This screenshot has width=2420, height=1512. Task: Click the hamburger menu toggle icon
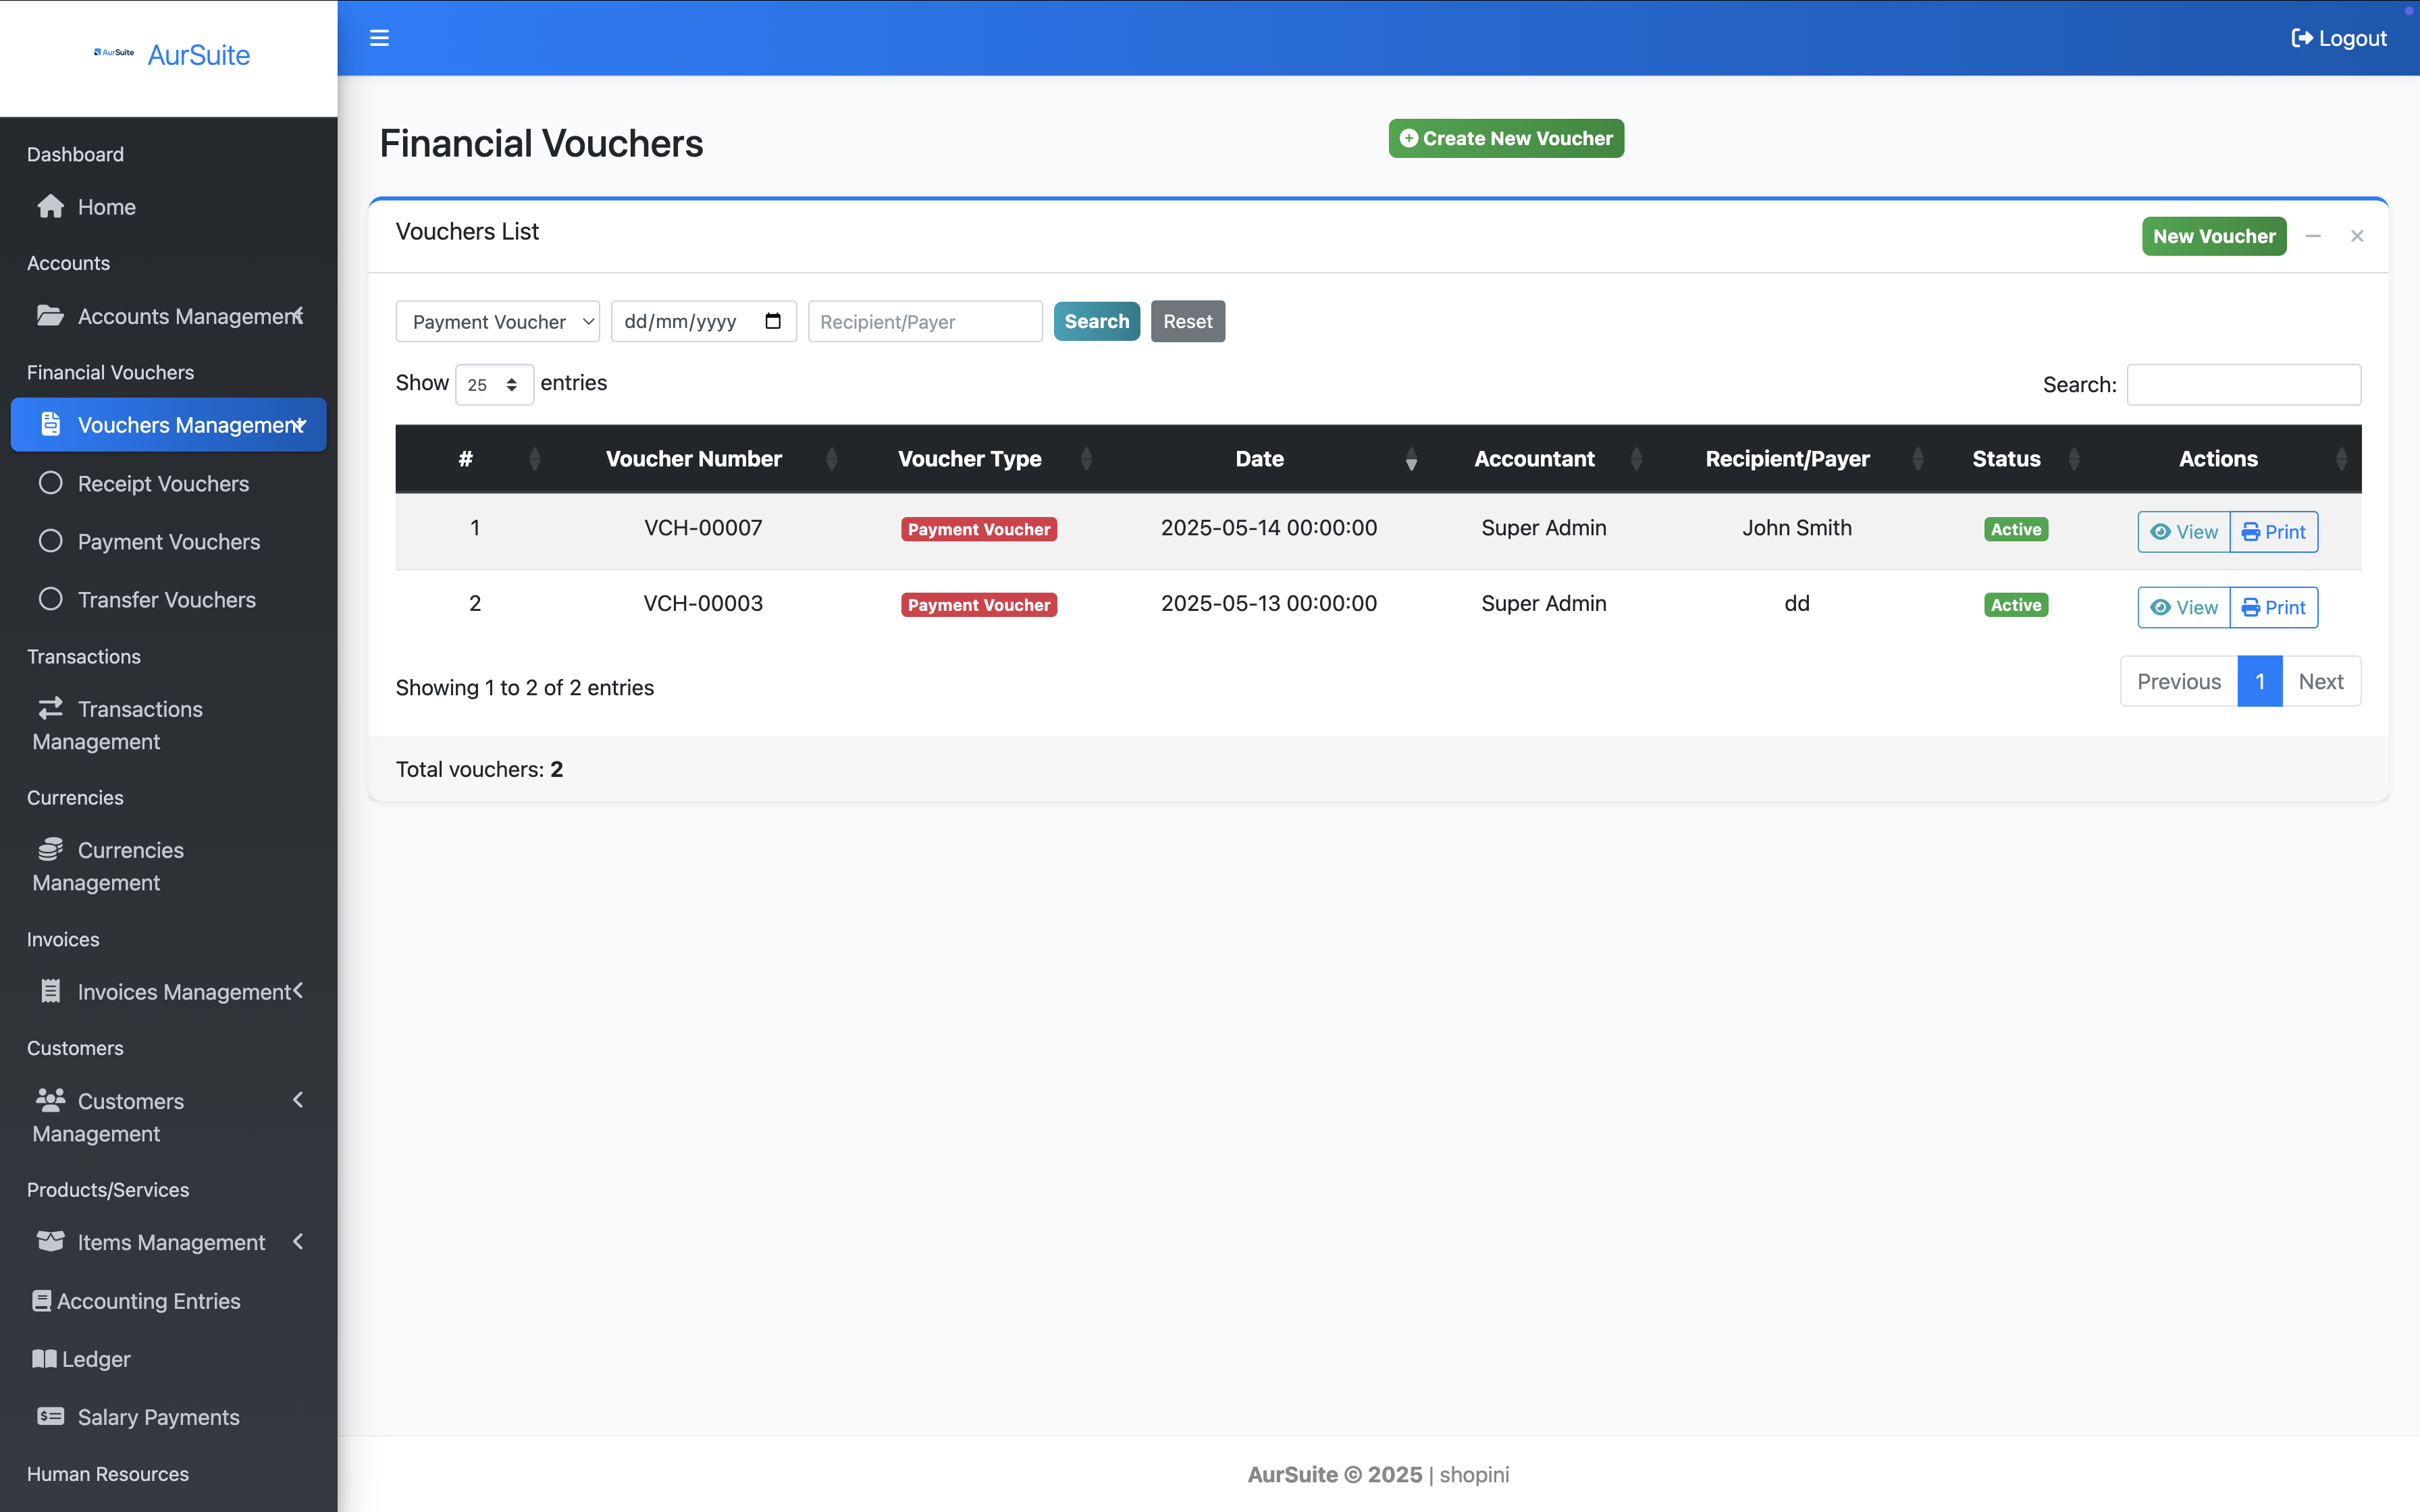pyautogui.click(x=379, y=38)
